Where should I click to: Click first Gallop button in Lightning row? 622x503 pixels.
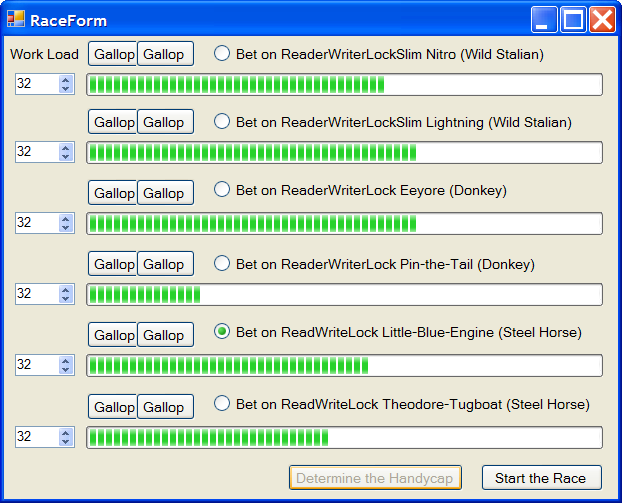pyautogui.click(x=113, y=122)
